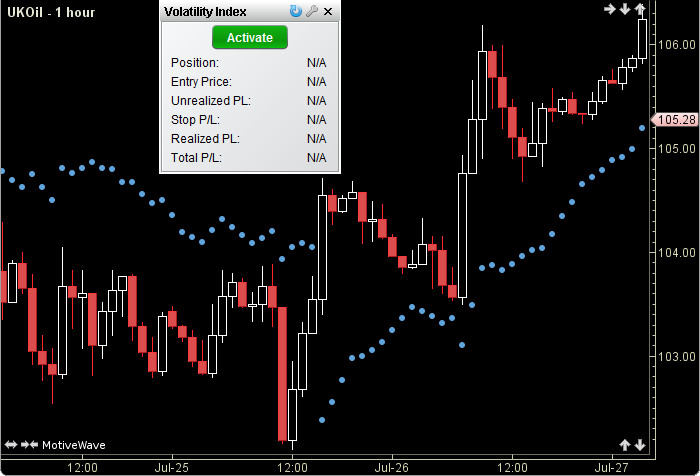Click the up arrow icon at chart top-right
This screenshot has height=476, width=700.
[640, 8]
